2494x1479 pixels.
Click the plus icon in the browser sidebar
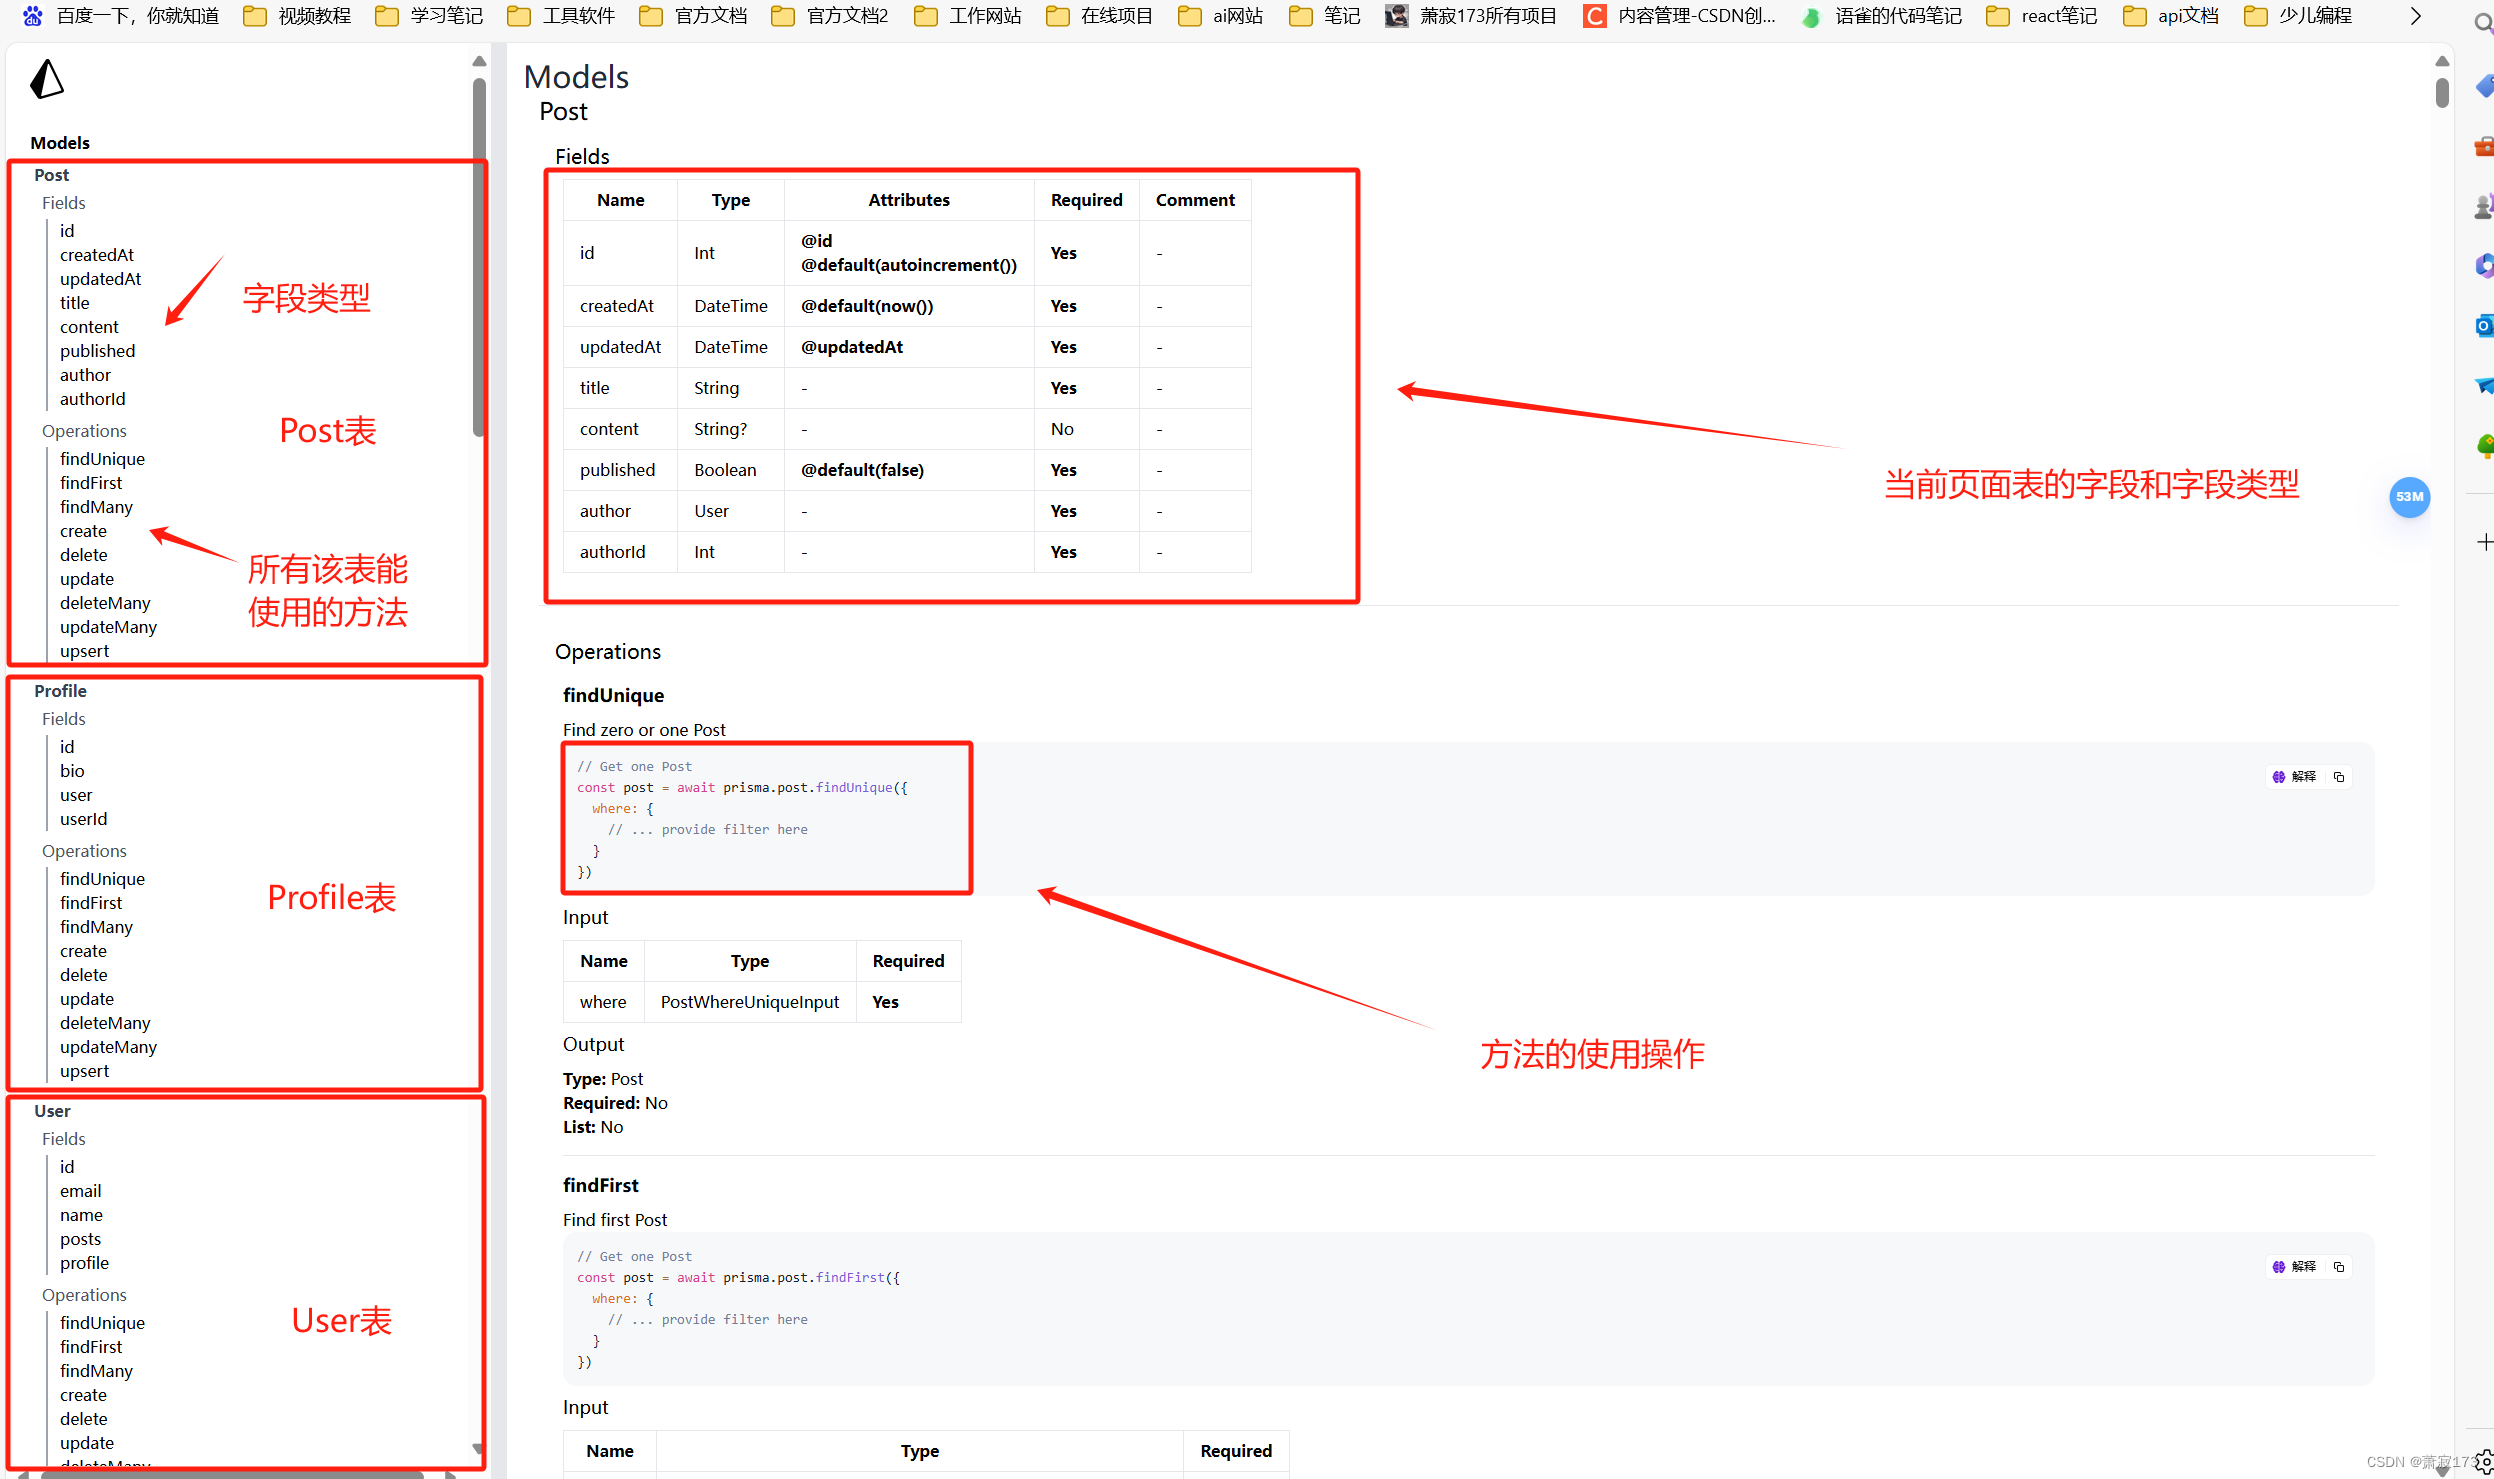coord(2484,542)
